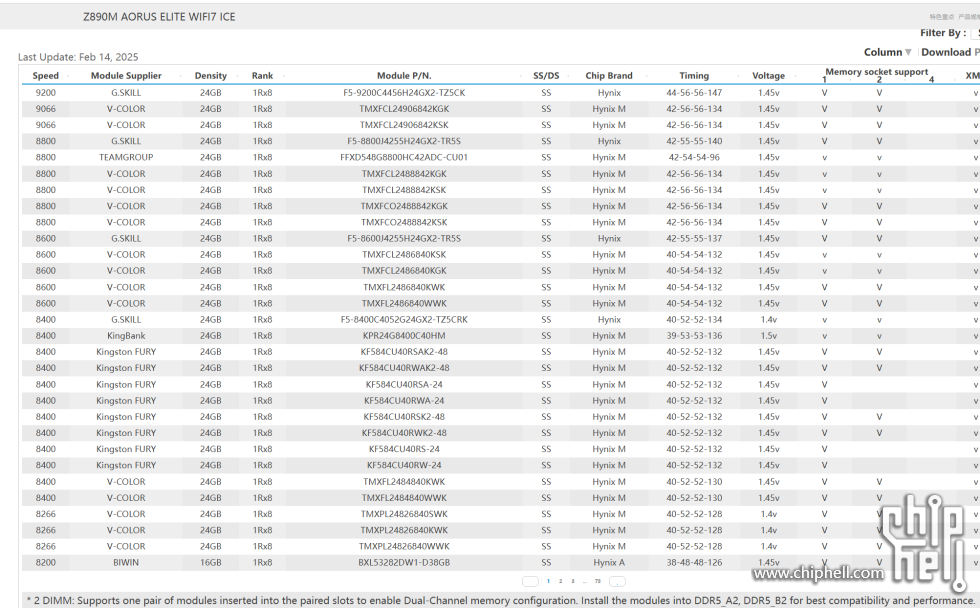The width and height of the screenshot is (980, 608).
Task: Select part number TMXPL24826840WWK
Action: tap(404, 546)
